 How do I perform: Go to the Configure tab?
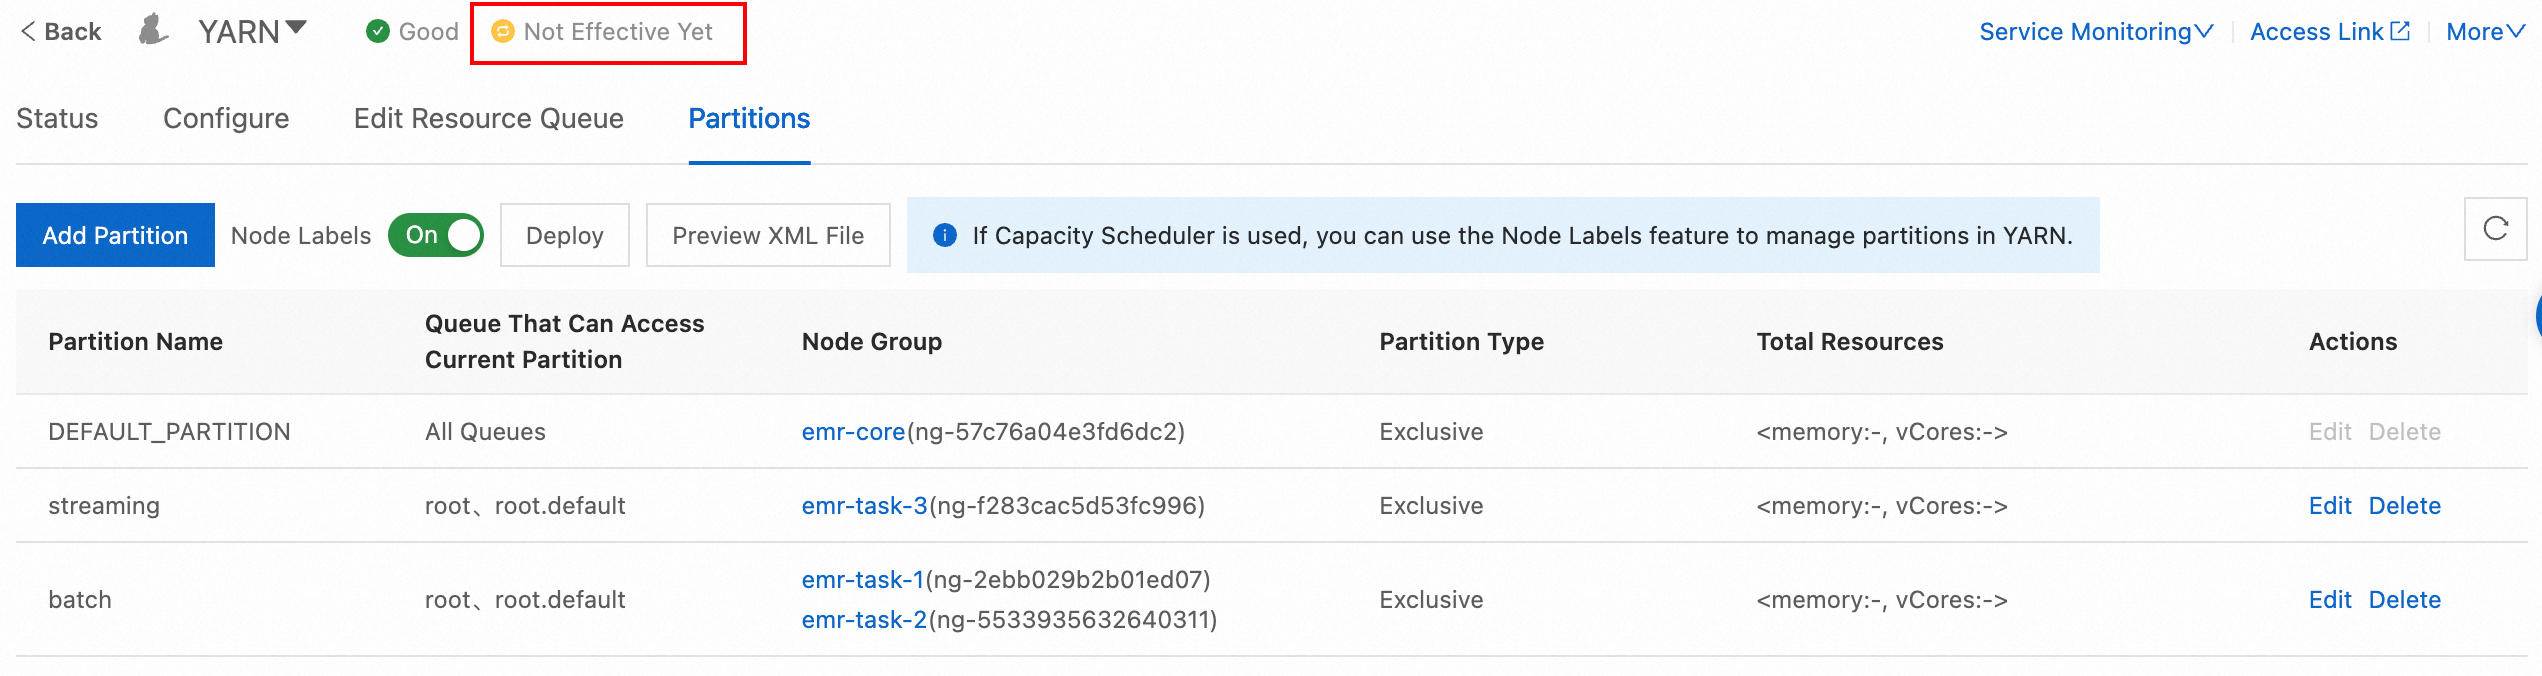226,119
